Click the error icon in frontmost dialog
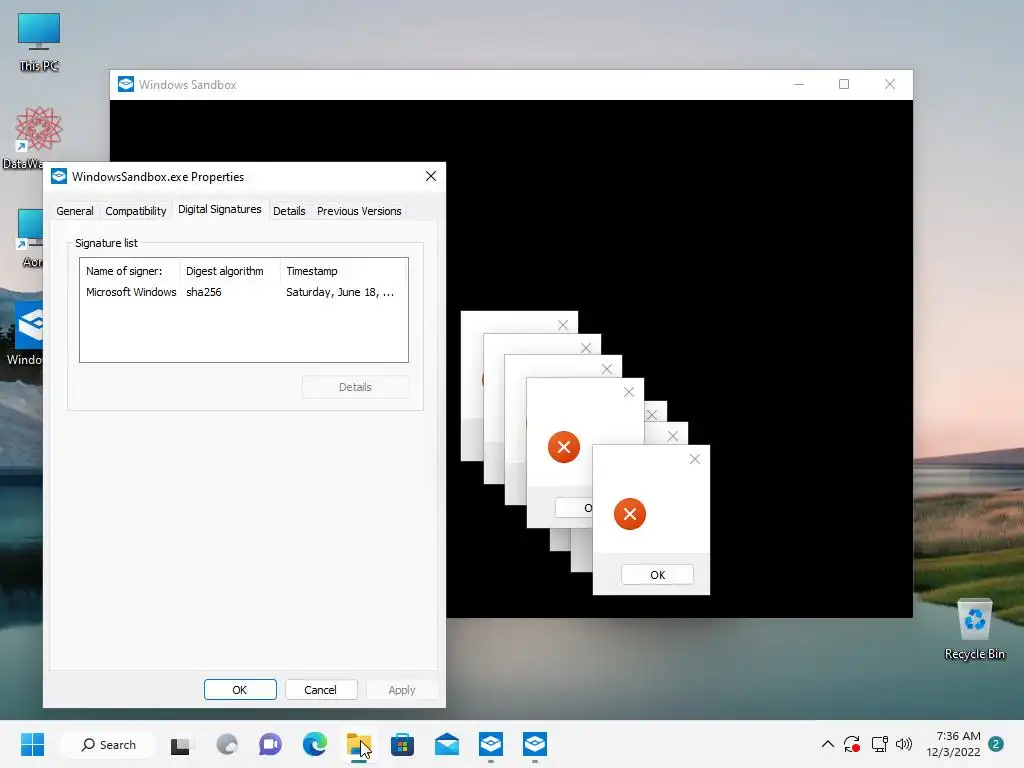The height and width of the screenshot is (768, 1024). (x=630, y=514)
